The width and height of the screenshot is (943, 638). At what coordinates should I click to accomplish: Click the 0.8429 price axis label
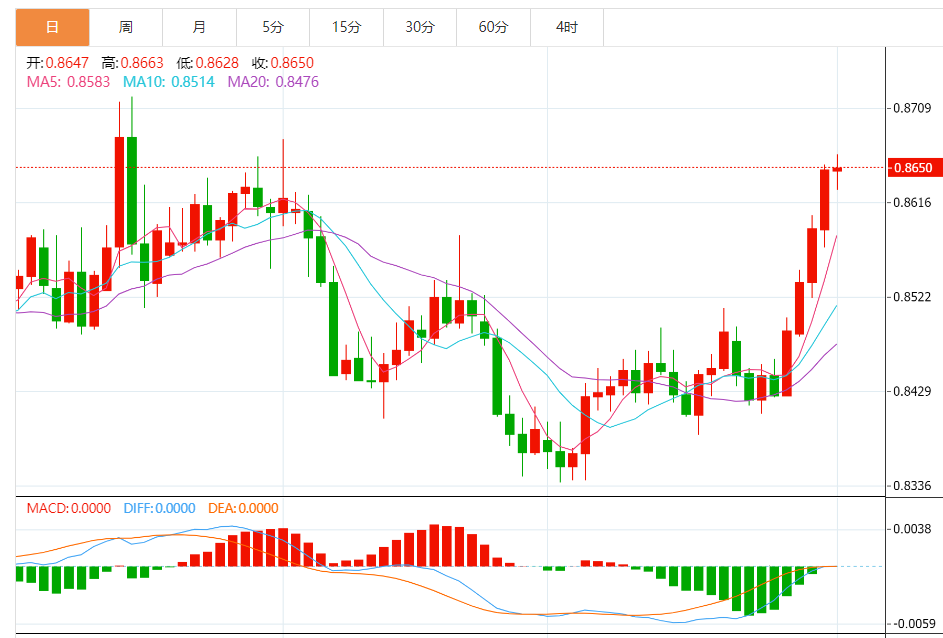click(x=912, y=391)
